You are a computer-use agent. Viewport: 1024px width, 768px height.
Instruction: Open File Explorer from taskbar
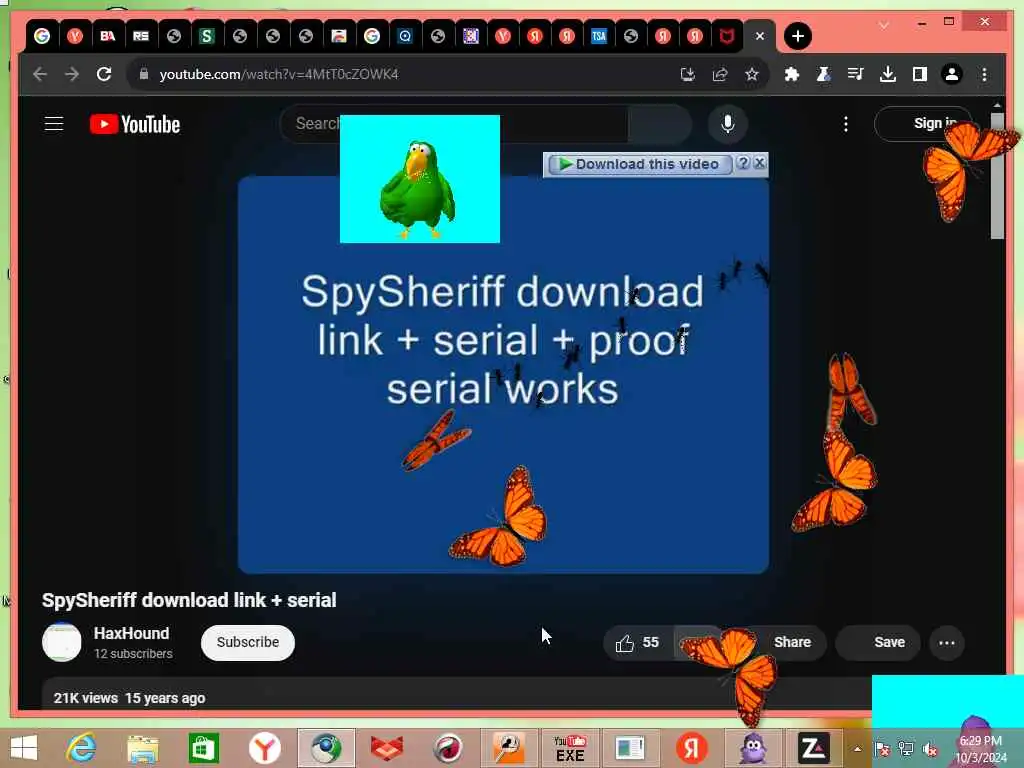[143, 748]
